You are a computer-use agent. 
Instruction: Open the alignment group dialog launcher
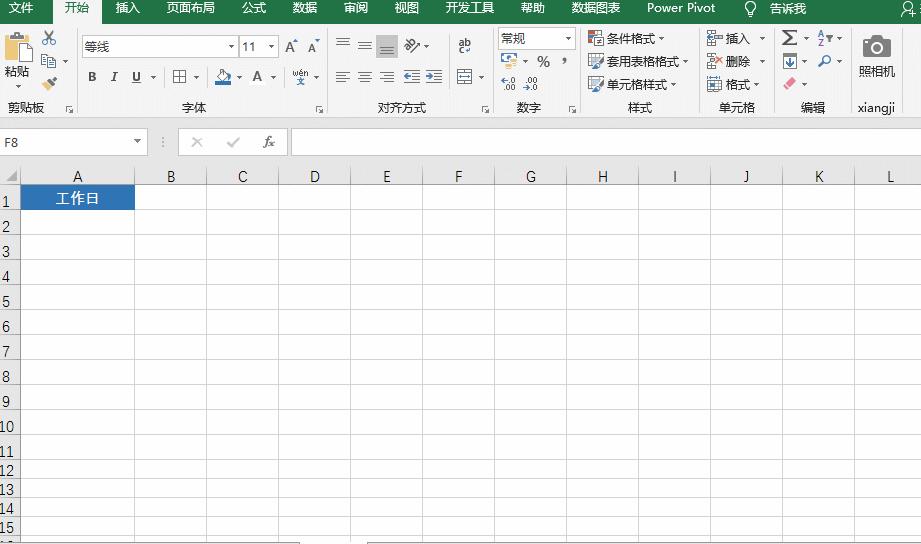[485, 109]
